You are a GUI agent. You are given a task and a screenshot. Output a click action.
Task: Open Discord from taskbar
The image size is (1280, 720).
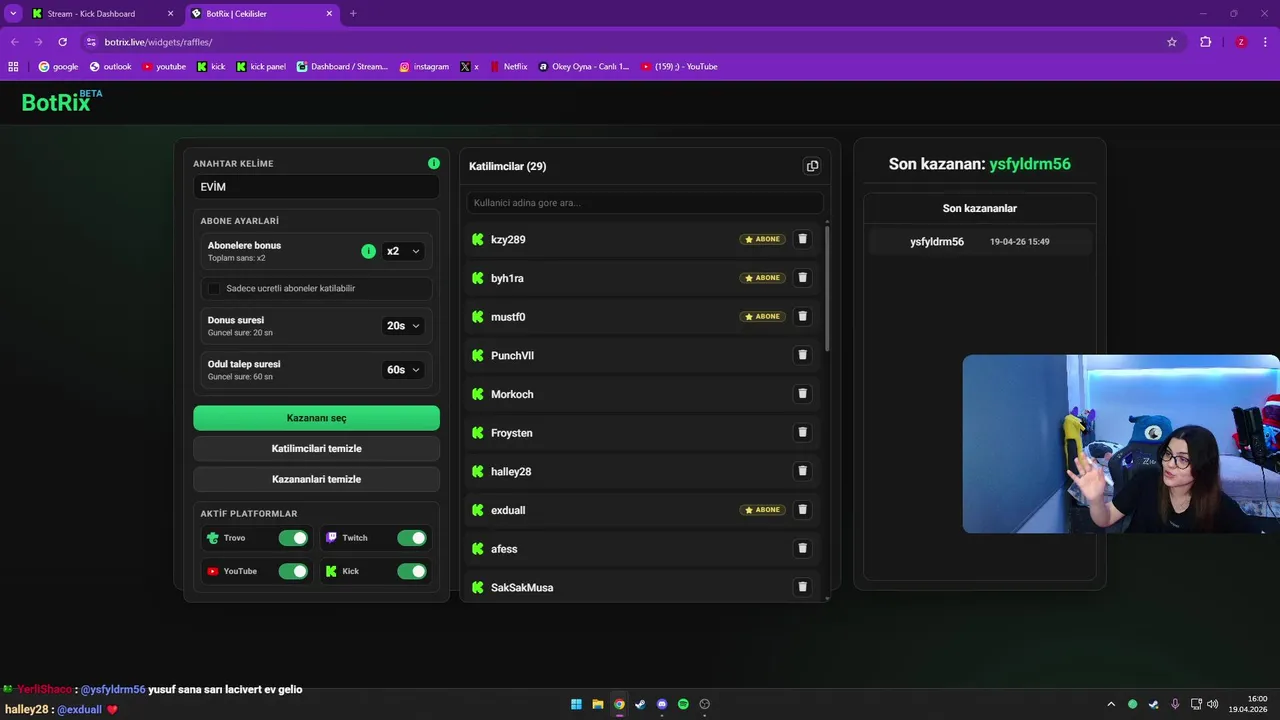click(x=662, y=704)
